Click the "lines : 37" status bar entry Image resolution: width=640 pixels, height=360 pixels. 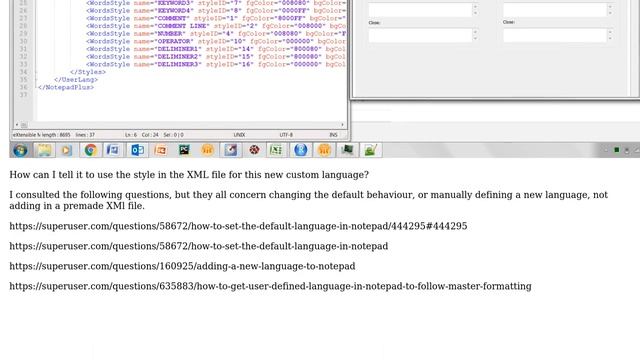(85, 135)
